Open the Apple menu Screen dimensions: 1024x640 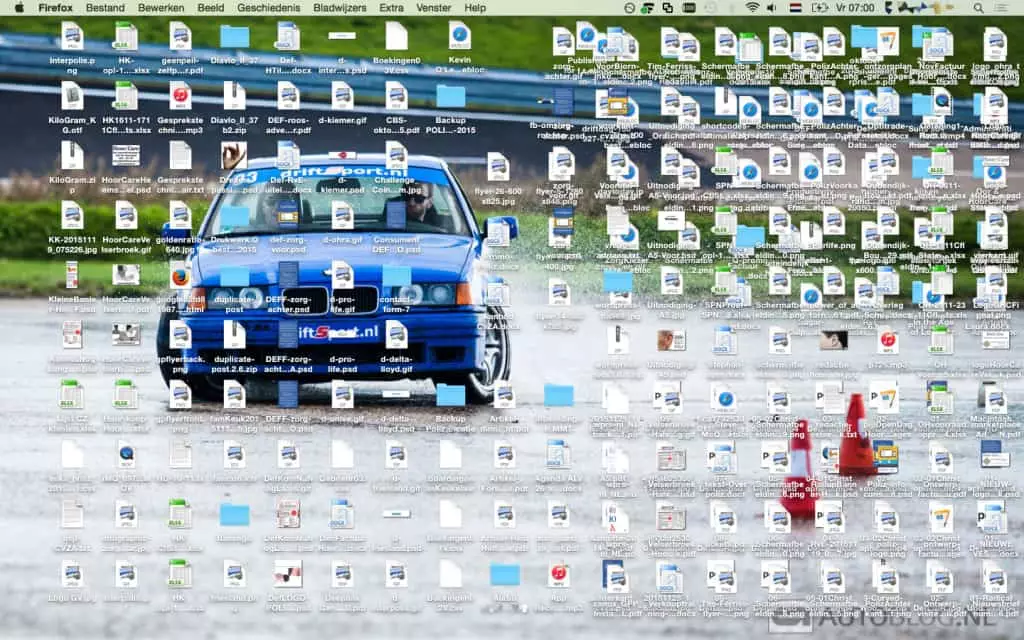tap(18, 8)
